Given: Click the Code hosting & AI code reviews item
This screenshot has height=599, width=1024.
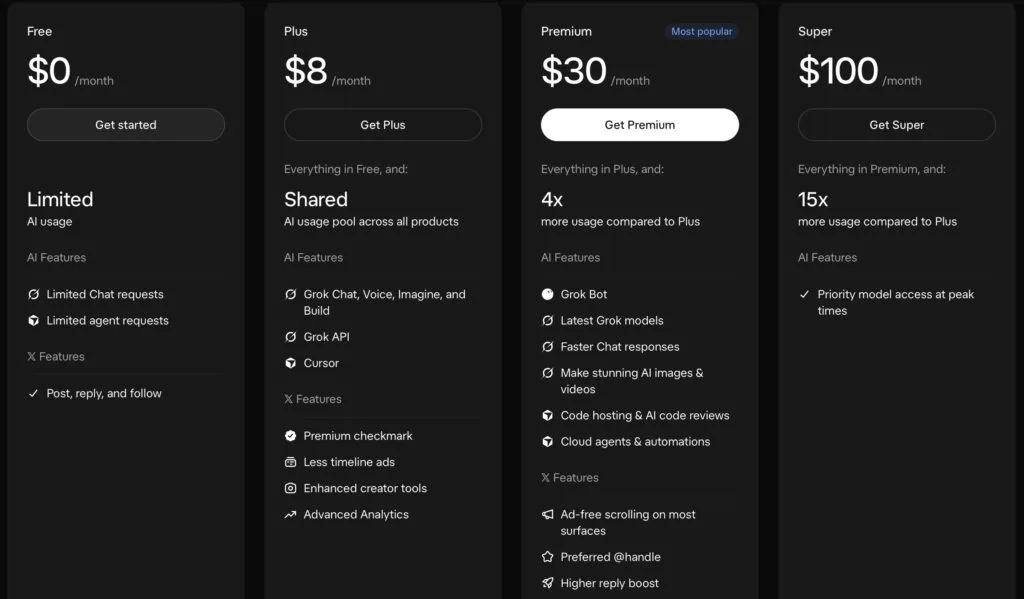Looking at the screenshot, I should tap(635, 415).
